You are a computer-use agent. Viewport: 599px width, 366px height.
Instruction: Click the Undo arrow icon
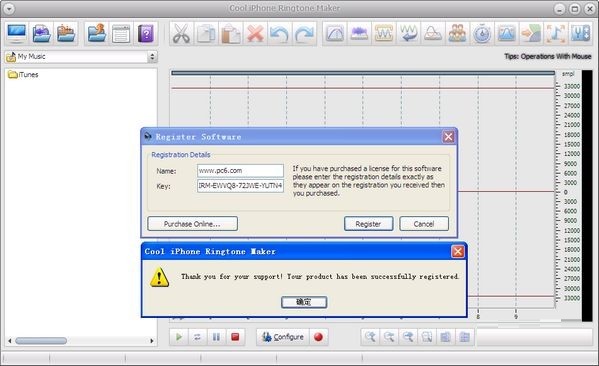point(280,34)
